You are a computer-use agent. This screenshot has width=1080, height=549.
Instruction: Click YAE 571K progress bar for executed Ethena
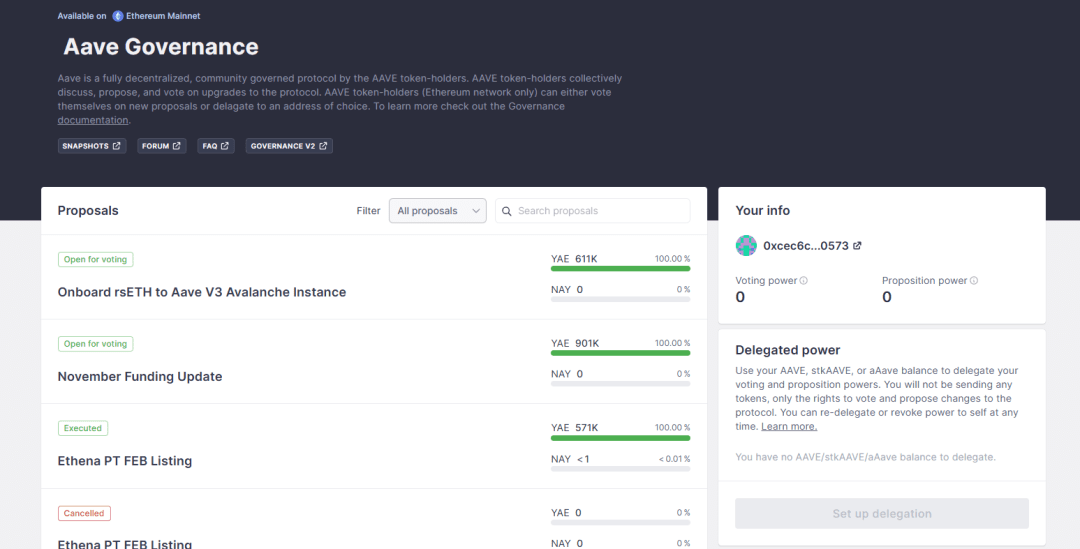[621, 438]
